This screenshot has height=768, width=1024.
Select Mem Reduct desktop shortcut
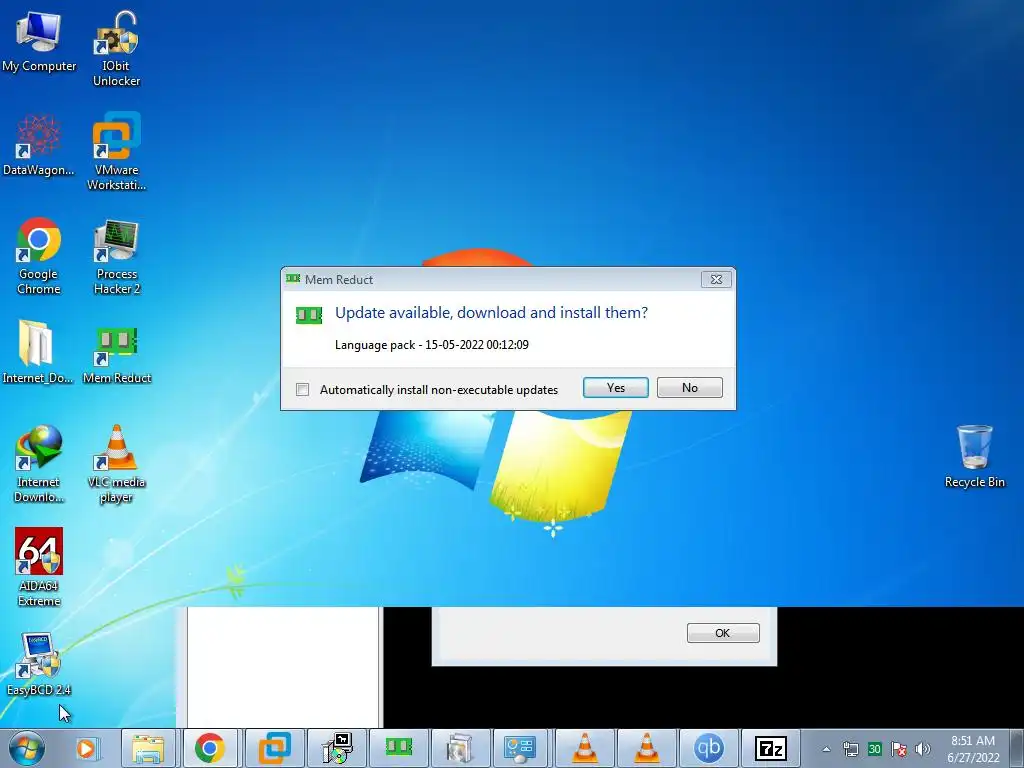(x=117, y=355)
